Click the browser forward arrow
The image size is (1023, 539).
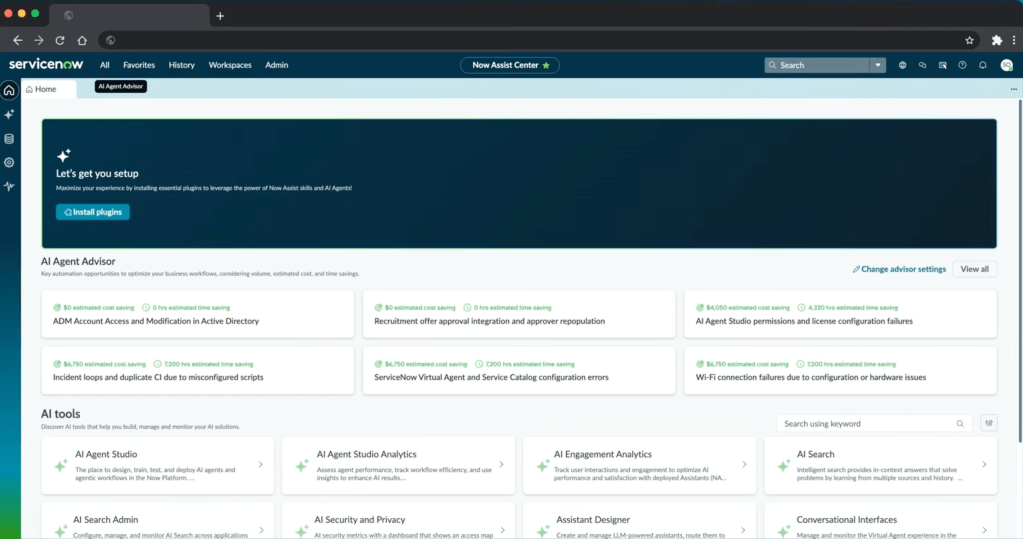(x=39, y=40)
